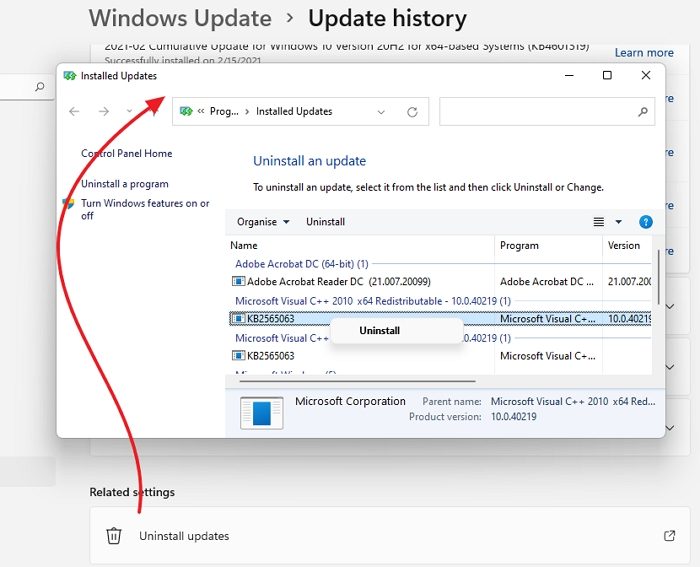Click trash can icon beside Uninstall updates
Viewport: 700px width, 567px height.
(113, 535)
